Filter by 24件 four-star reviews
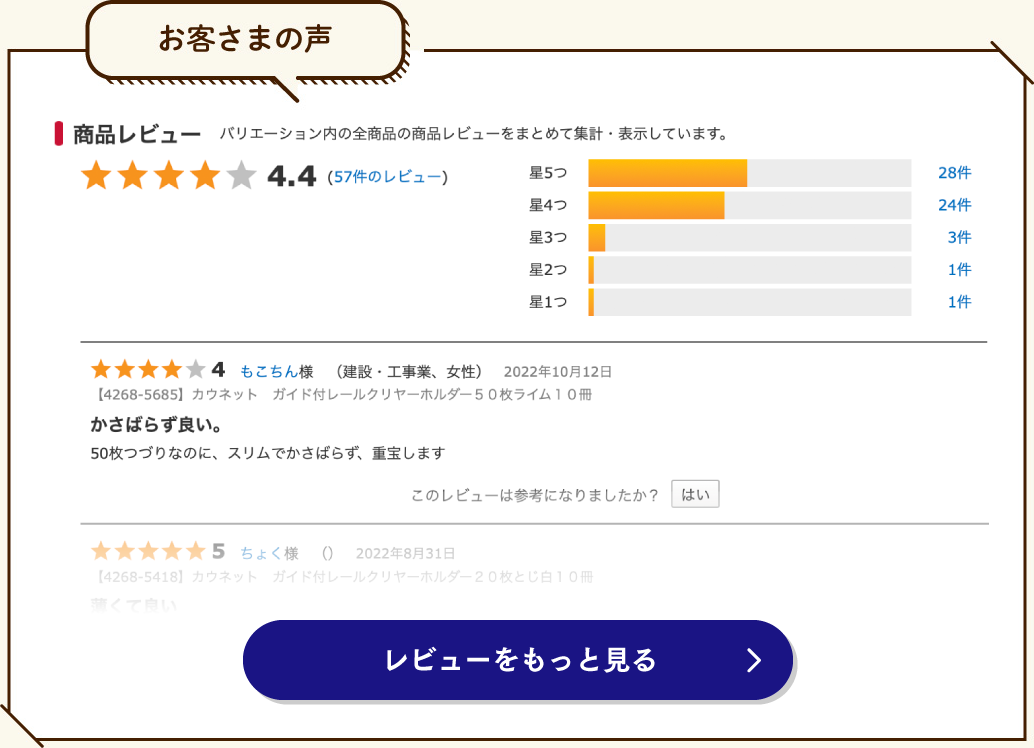Viewport: 1034px width, 748px height. (x=954, y=205)
